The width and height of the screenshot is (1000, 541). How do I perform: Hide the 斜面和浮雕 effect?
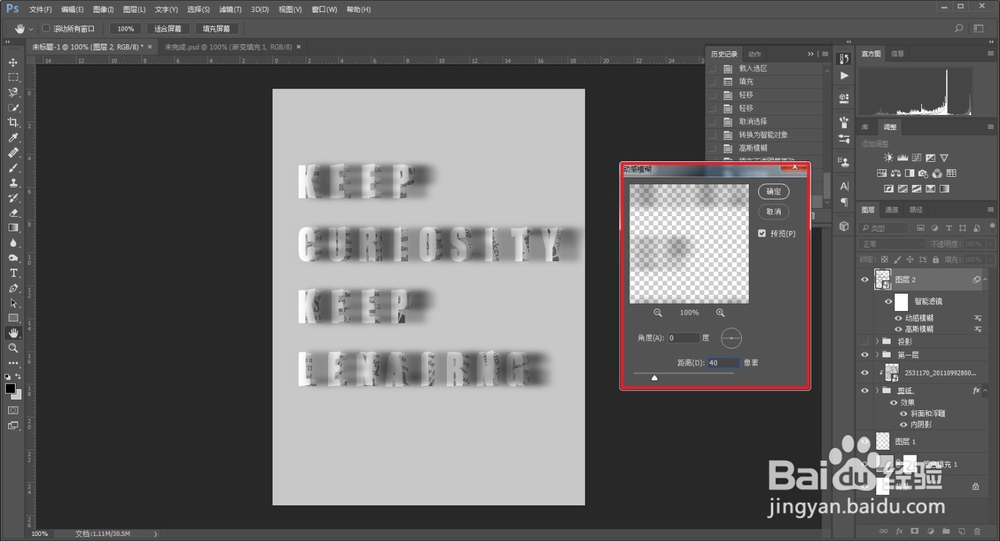click(x=903, y=413)
